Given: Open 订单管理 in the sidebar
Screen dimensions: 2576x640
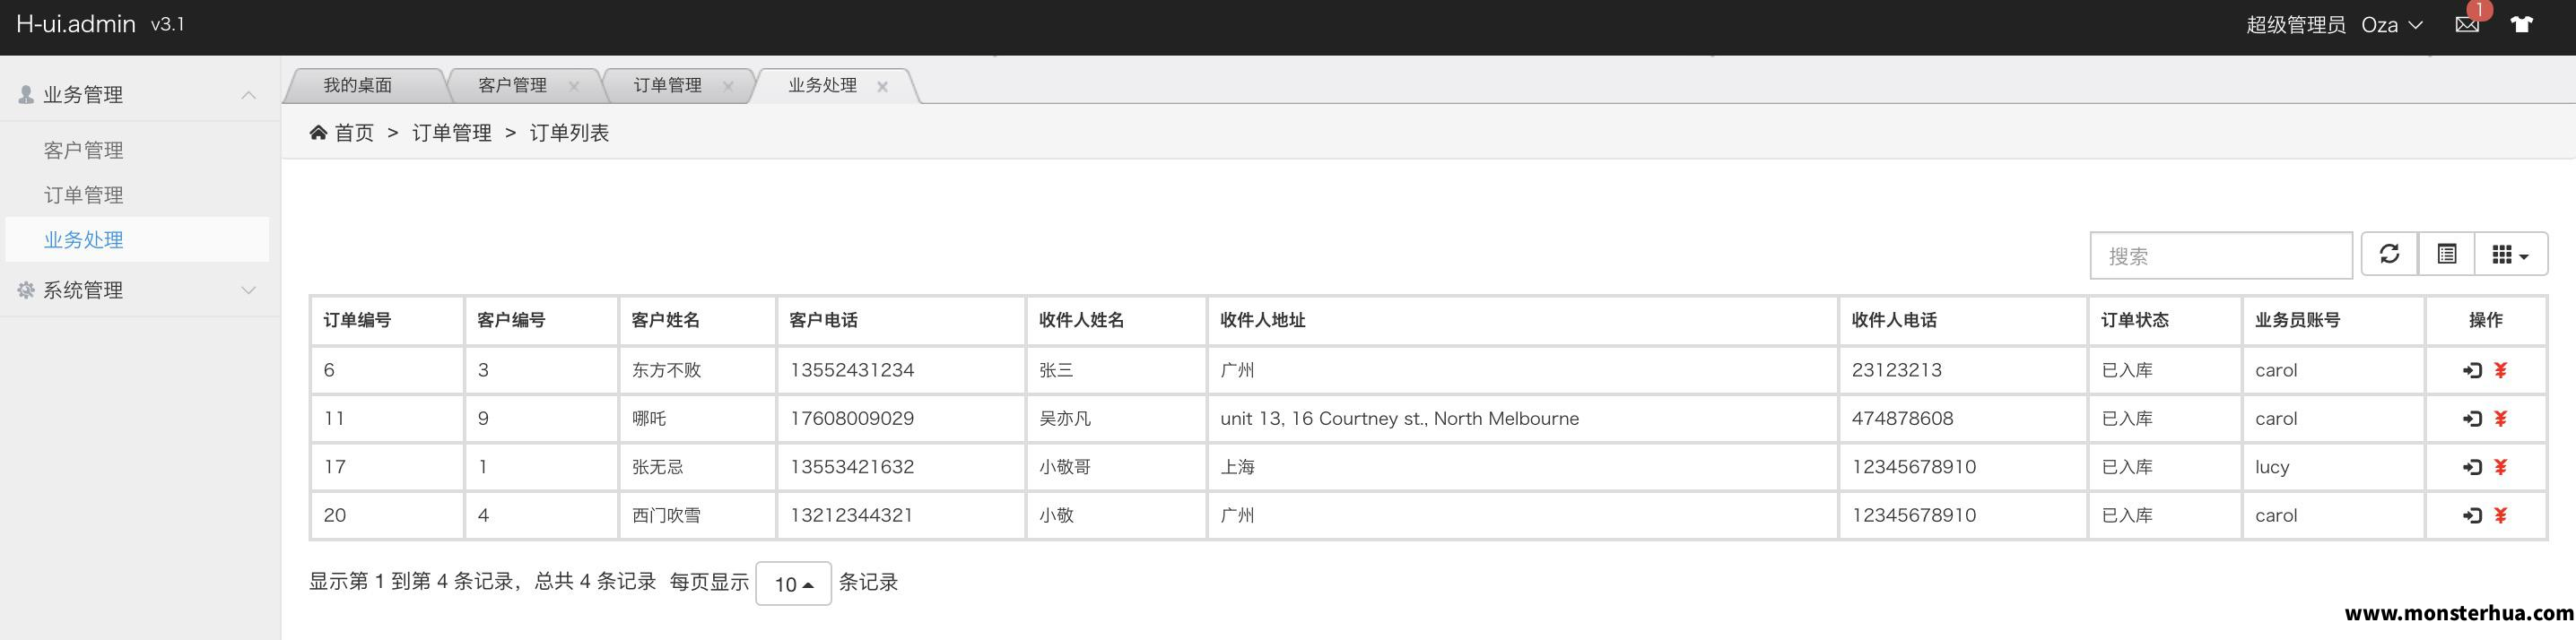Looking at the screenshot, I should pyautogui.click(x=84, y=195).
